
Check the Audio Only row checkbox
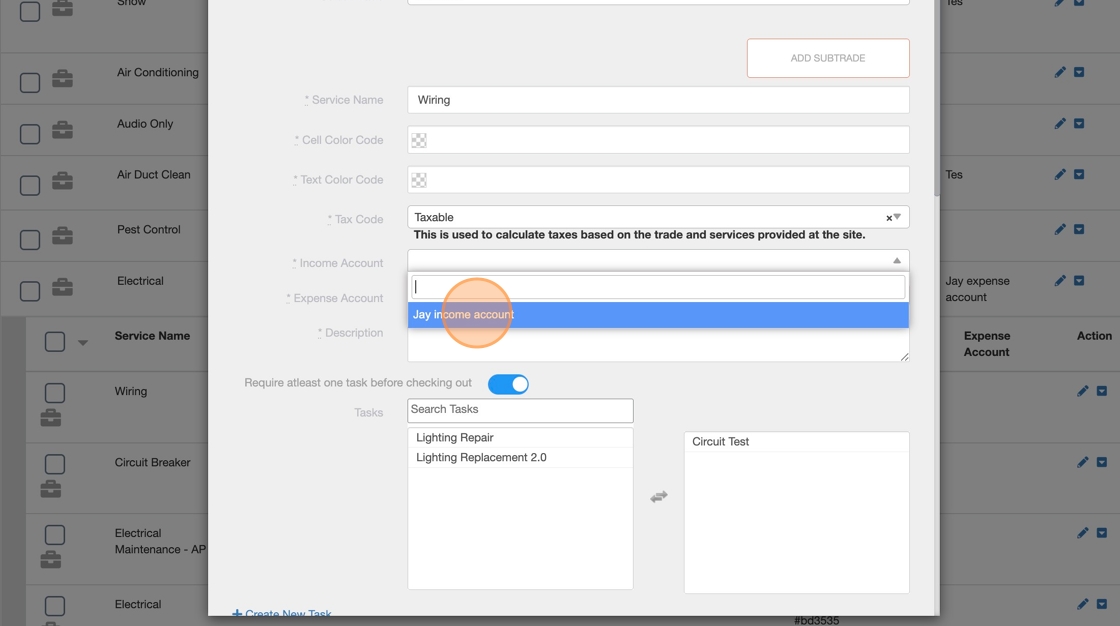pyautogui.click(x=30, y=134)
